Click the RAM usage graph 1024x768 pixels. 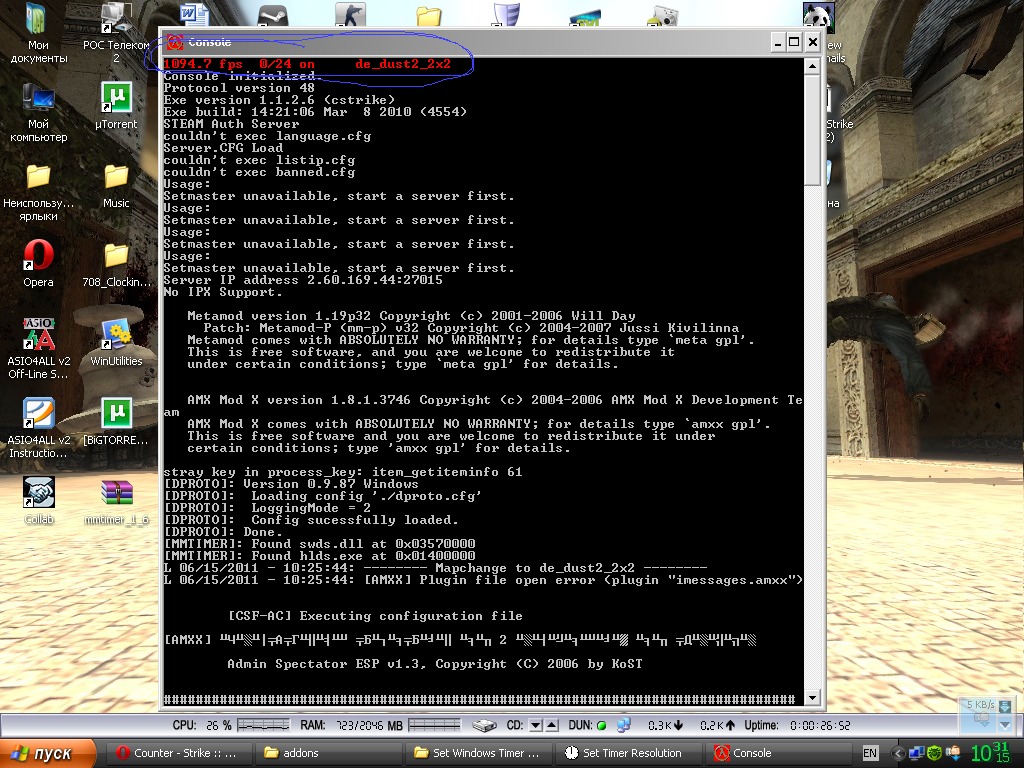pos(434,725)
